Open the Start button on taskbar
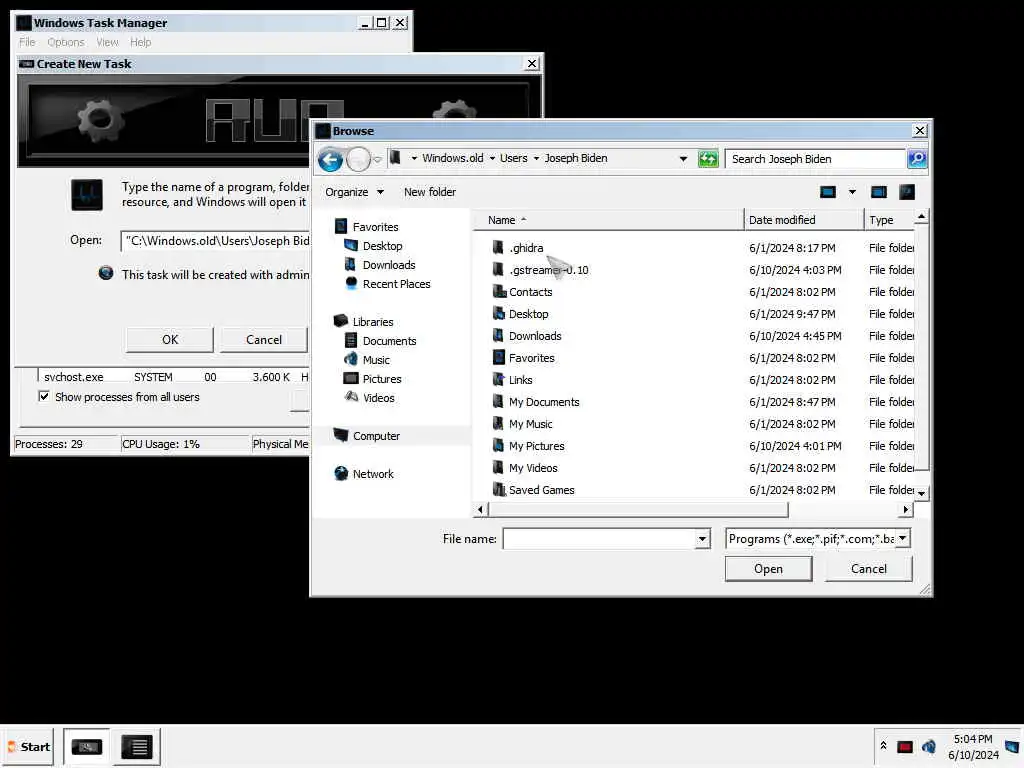 click(x=29, y=746)
